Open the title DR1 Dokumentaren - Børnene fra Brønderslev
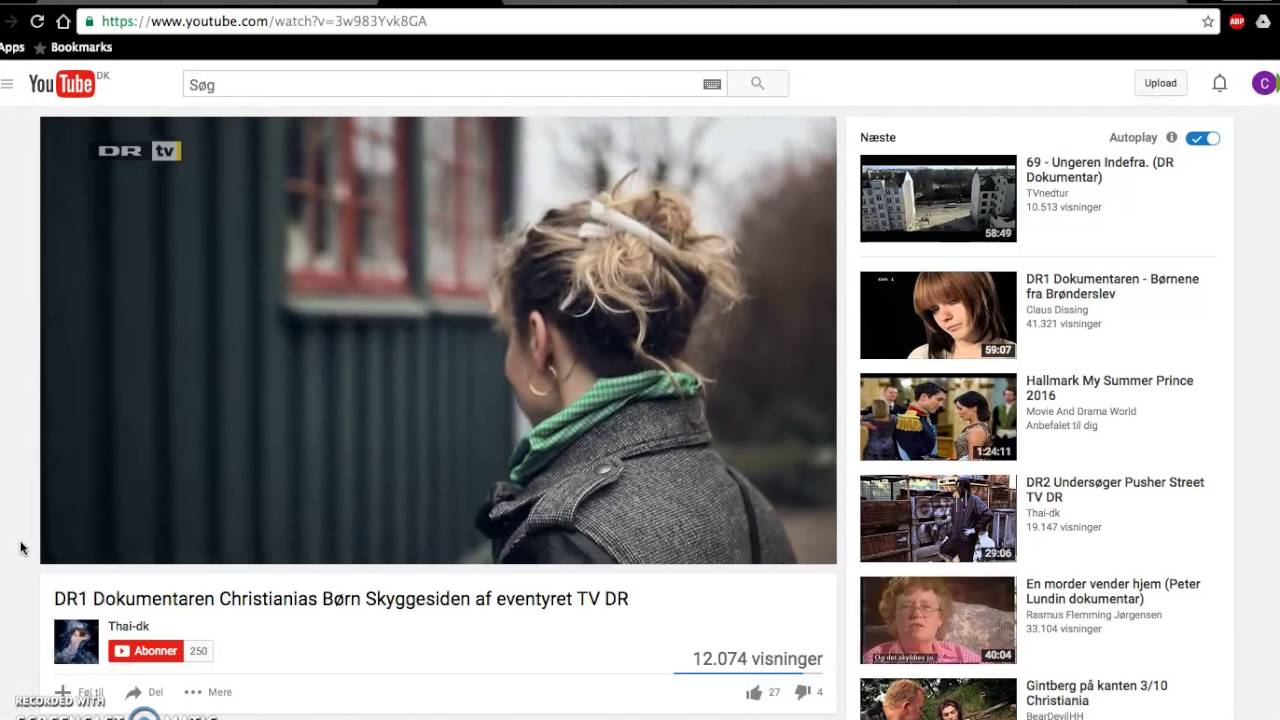This screenshot has height=720, width=1280. coord(1112,286)
